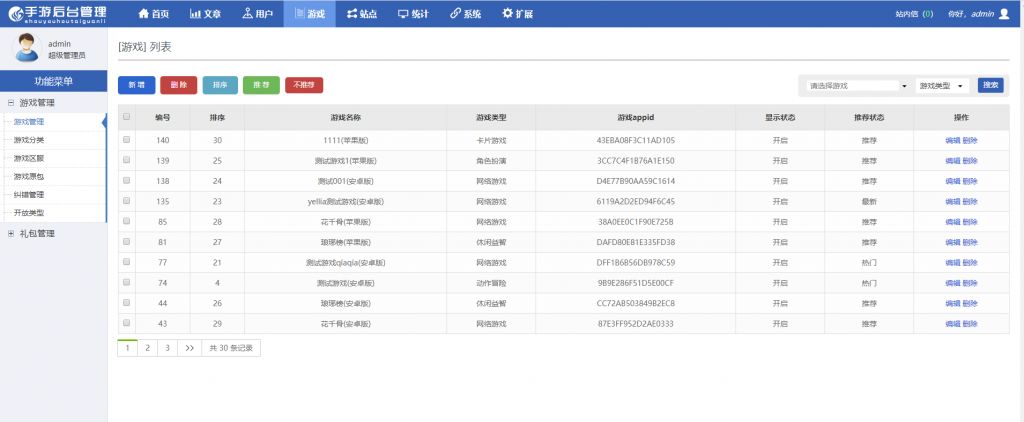Screen dimensions: 1024x422
Task: Delete row 74 测试游戏(安卓版)
Action: click(970, 283)
